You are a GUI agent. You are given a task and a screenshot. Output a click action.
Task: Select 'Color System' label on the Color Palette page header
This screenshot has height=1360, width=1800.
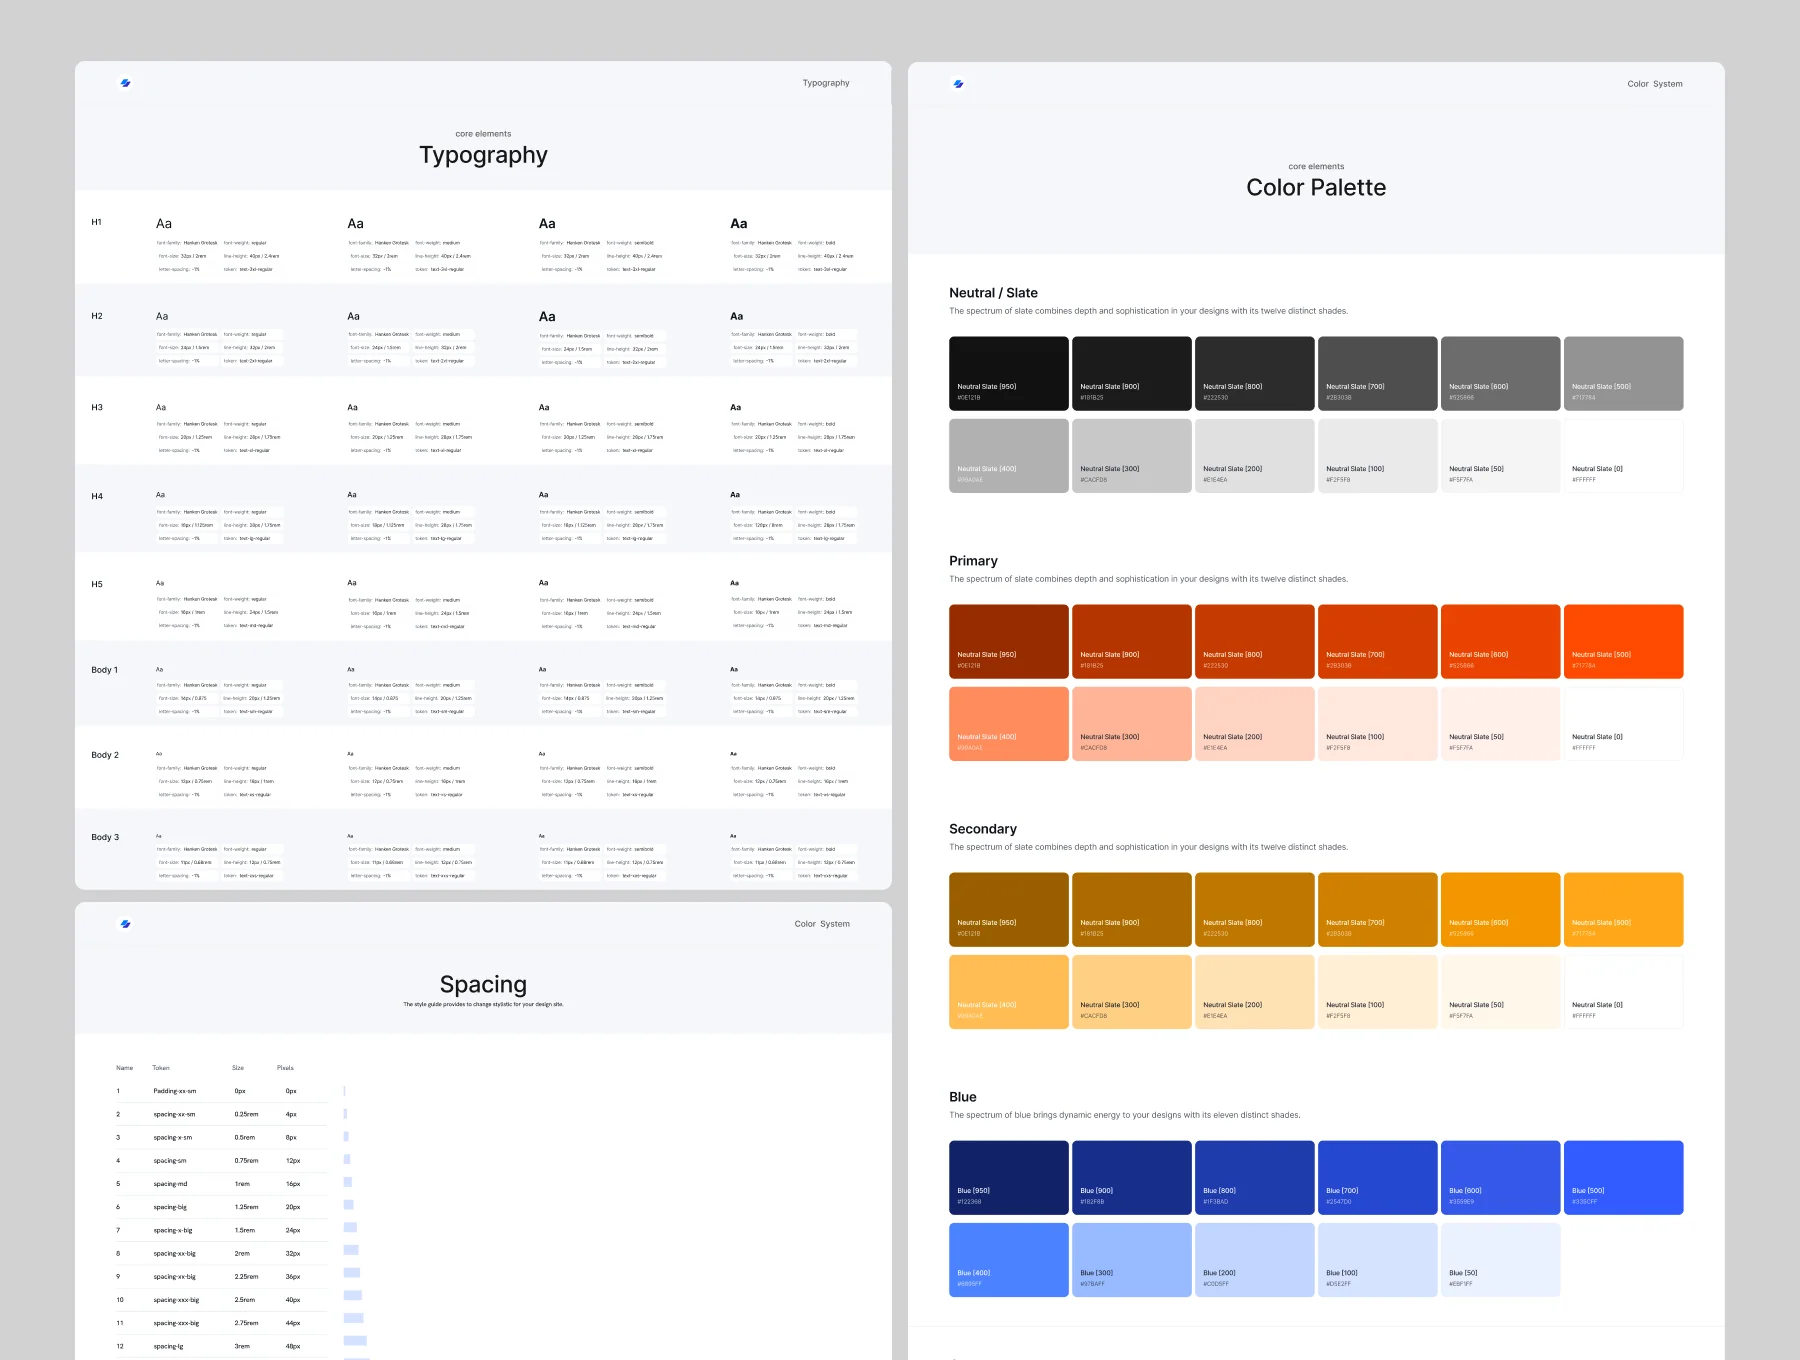coord(1655,84)
